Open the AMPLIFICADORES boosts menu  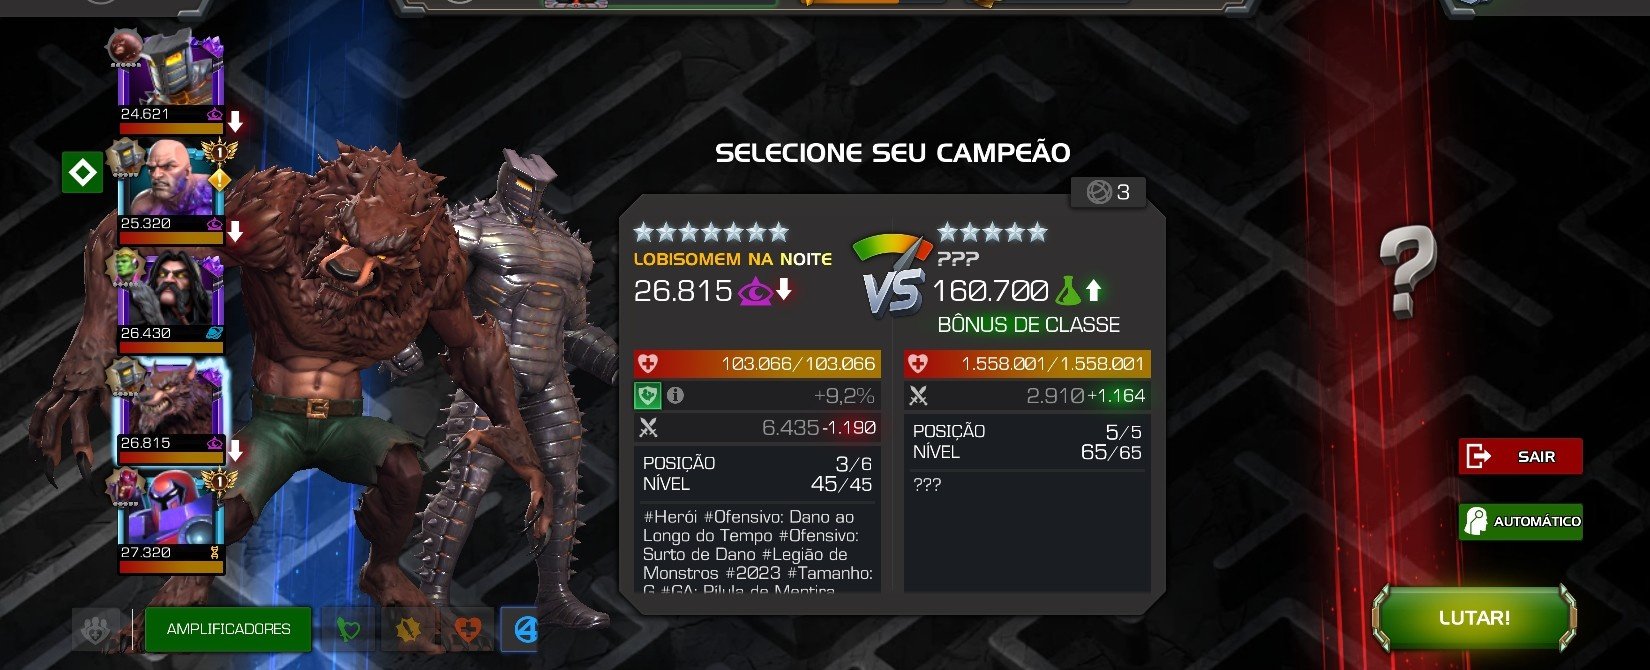(228, 629)
